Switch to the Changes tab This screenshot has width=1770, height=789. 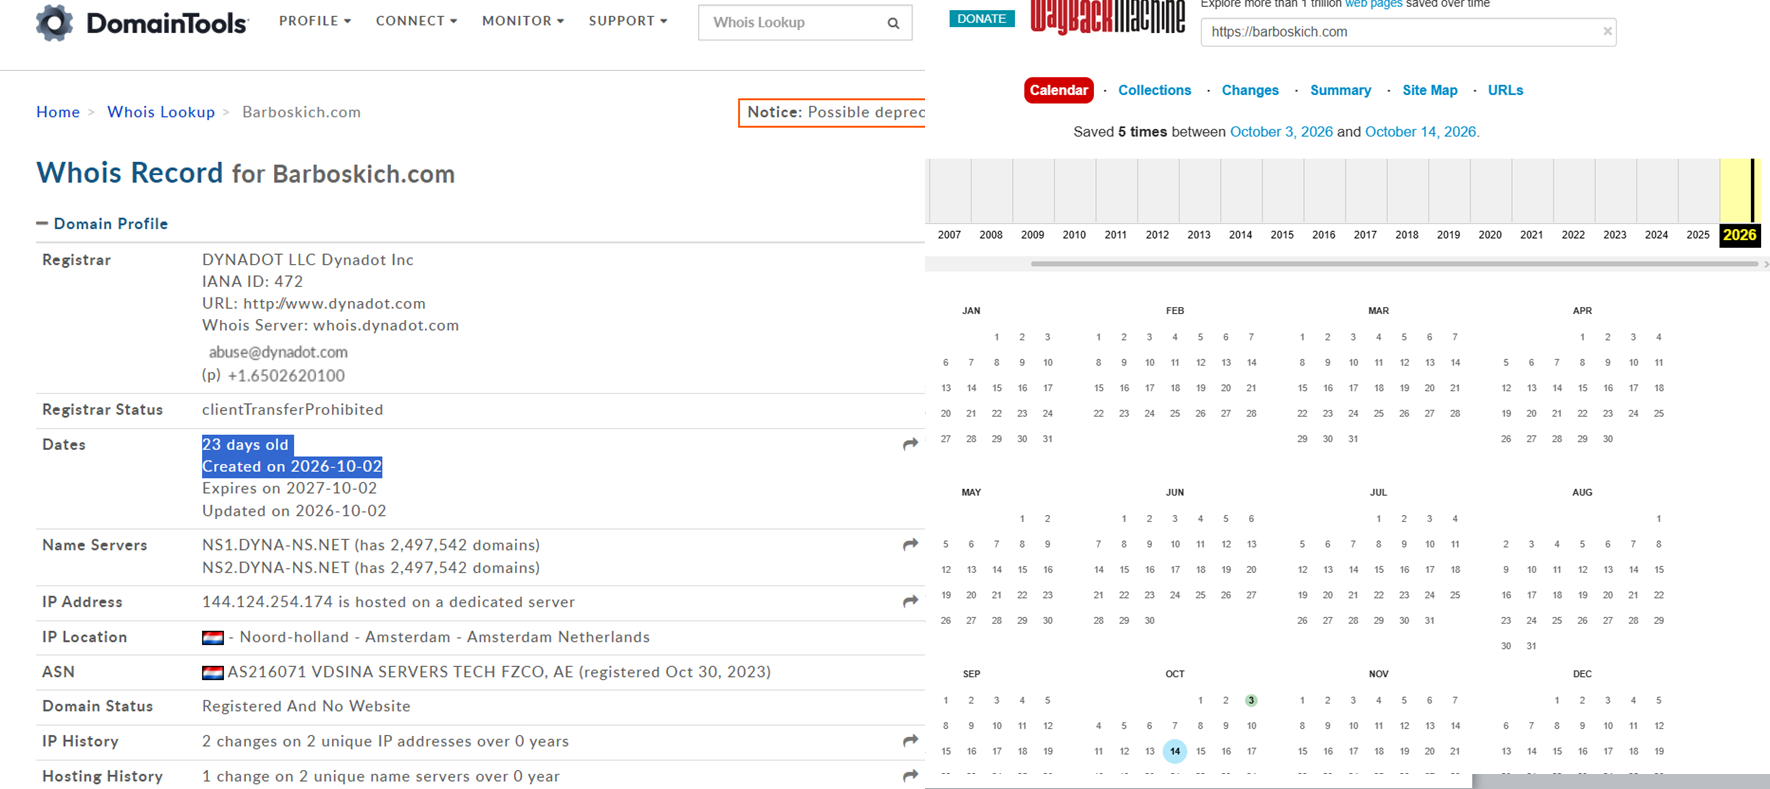pyautogui.click(x=1250, y=90)
